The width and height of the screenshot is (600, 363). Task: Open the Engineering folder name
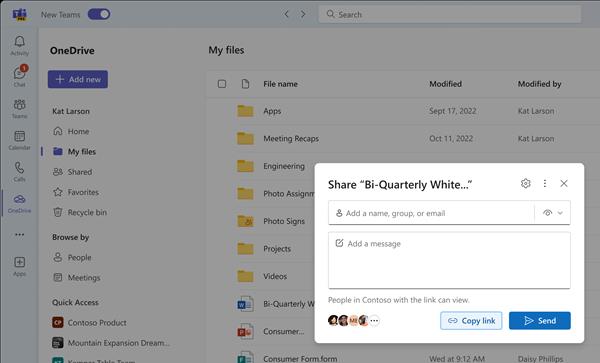point(284,166)
